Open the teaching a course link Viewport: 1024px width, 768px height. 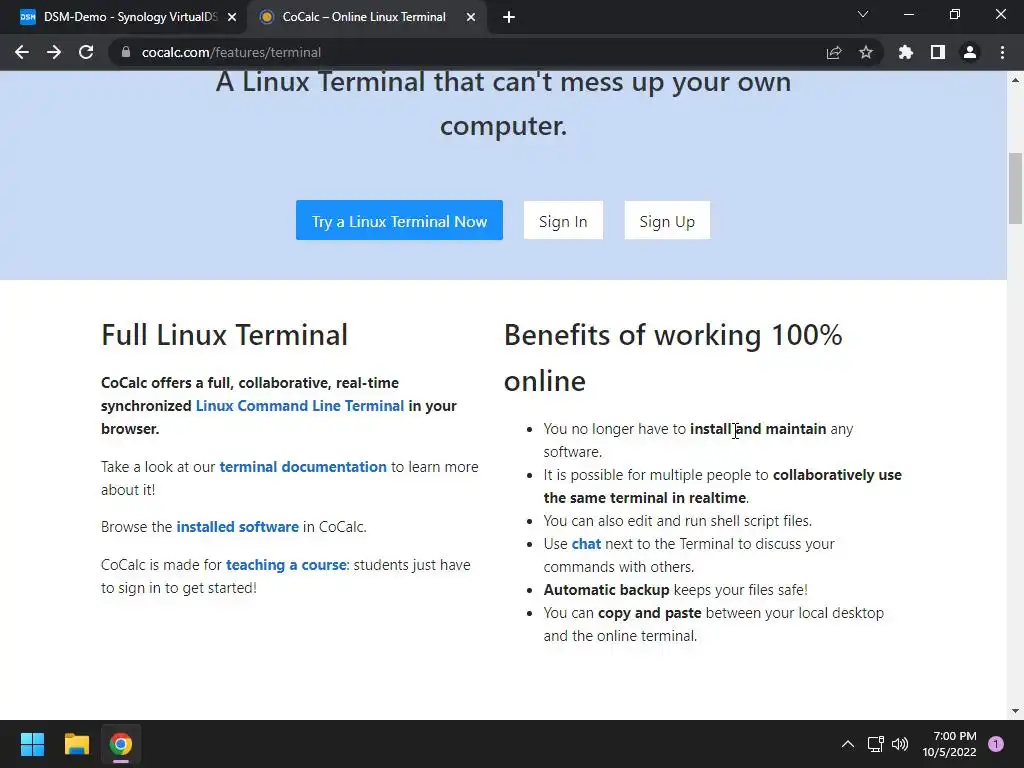click(x=286, y=565)
